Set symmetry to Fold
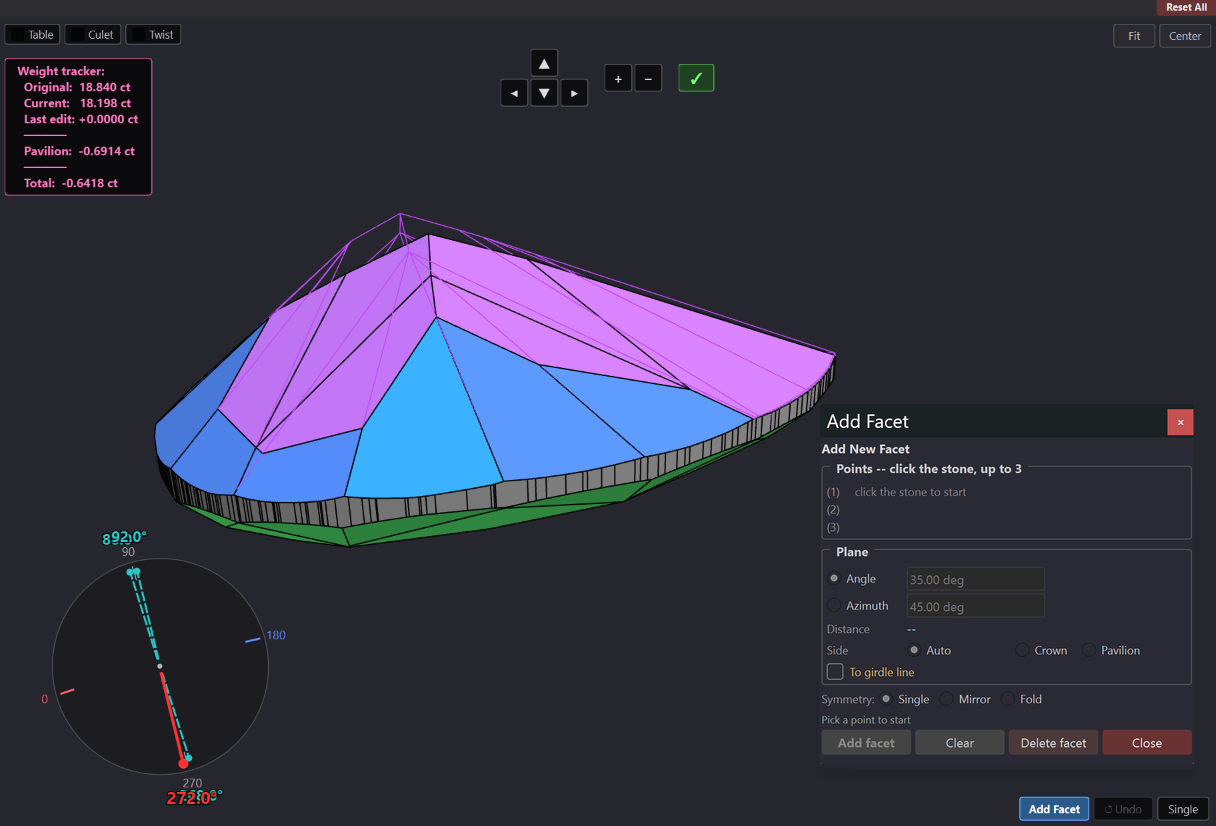 click(x=1007, y=699)
